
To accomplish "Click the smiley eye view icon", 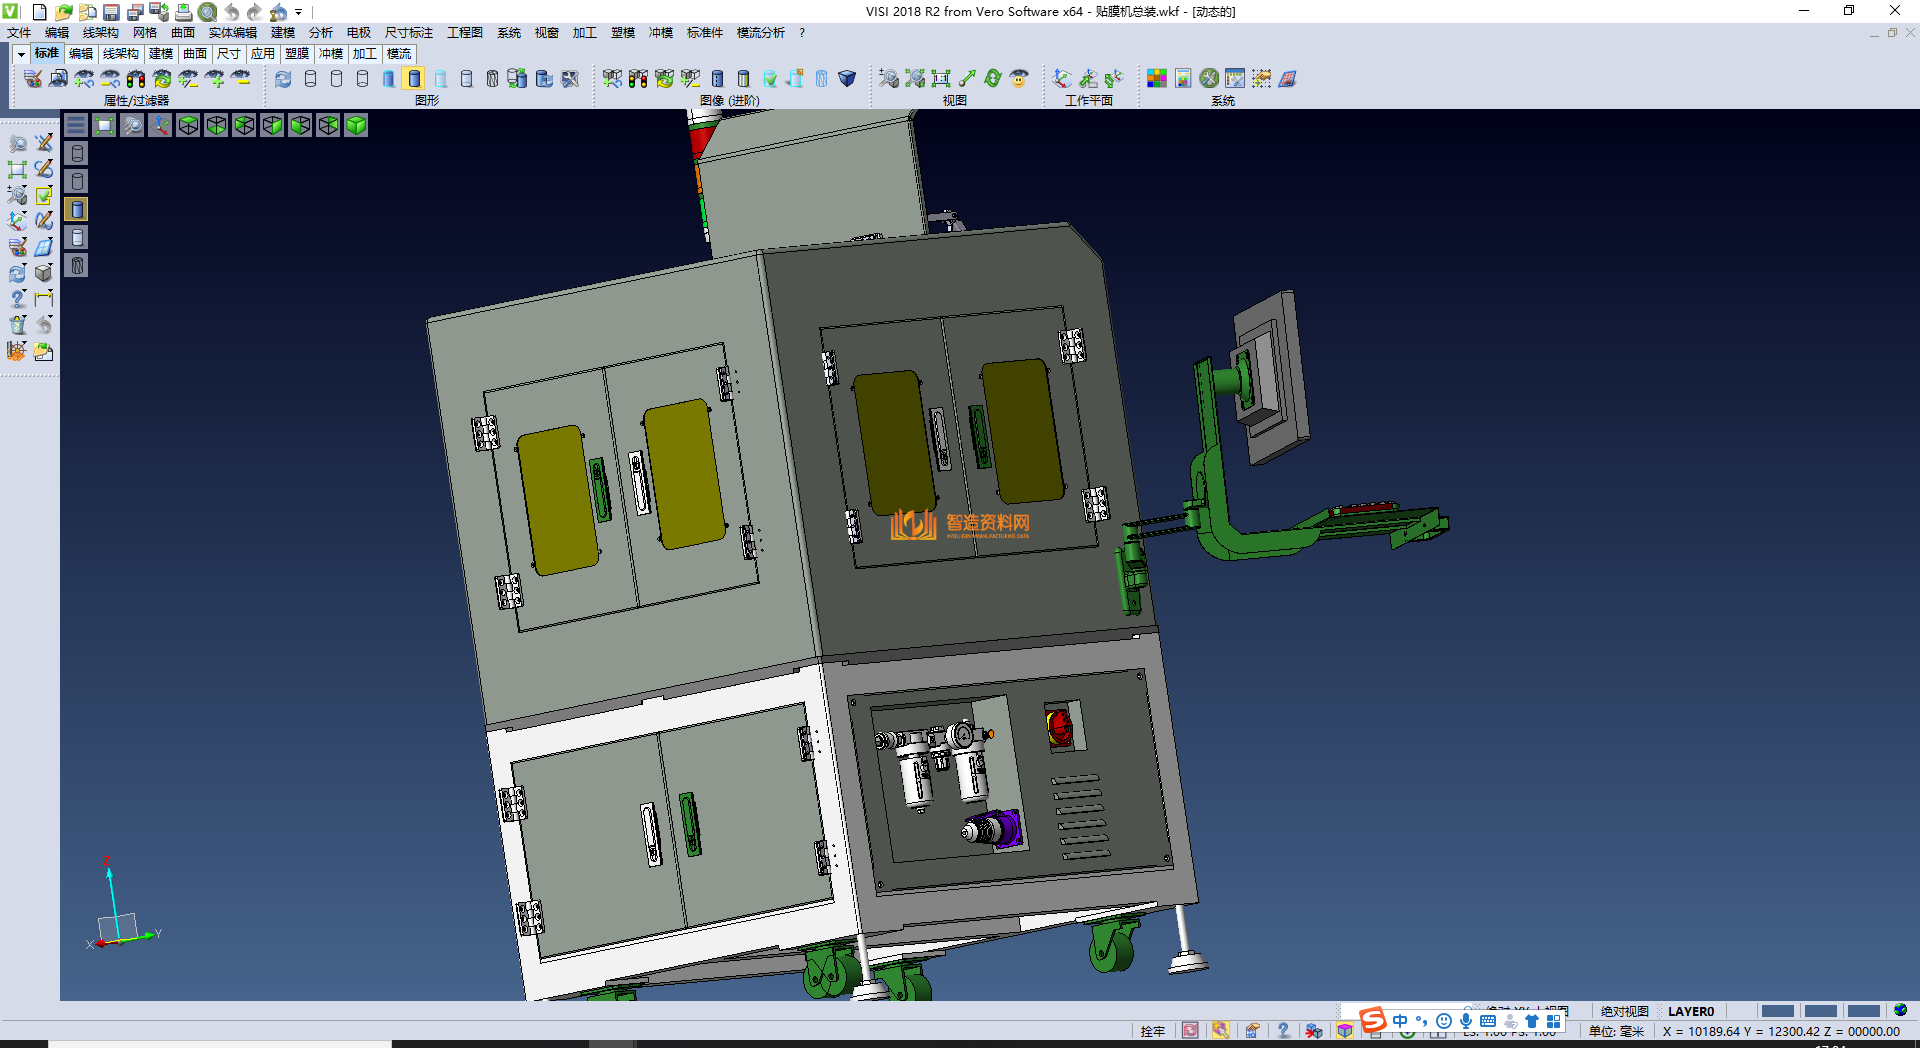I will [1019, 79].
